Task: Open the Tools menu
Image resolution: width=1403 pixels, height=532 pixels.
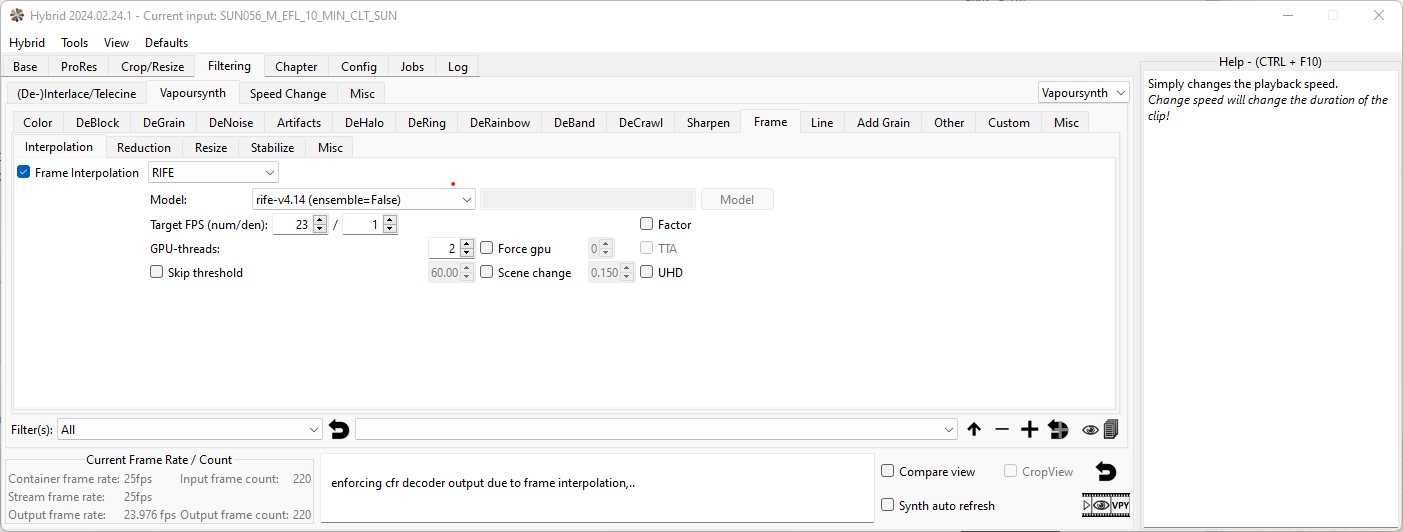Action: pos(74,43)
